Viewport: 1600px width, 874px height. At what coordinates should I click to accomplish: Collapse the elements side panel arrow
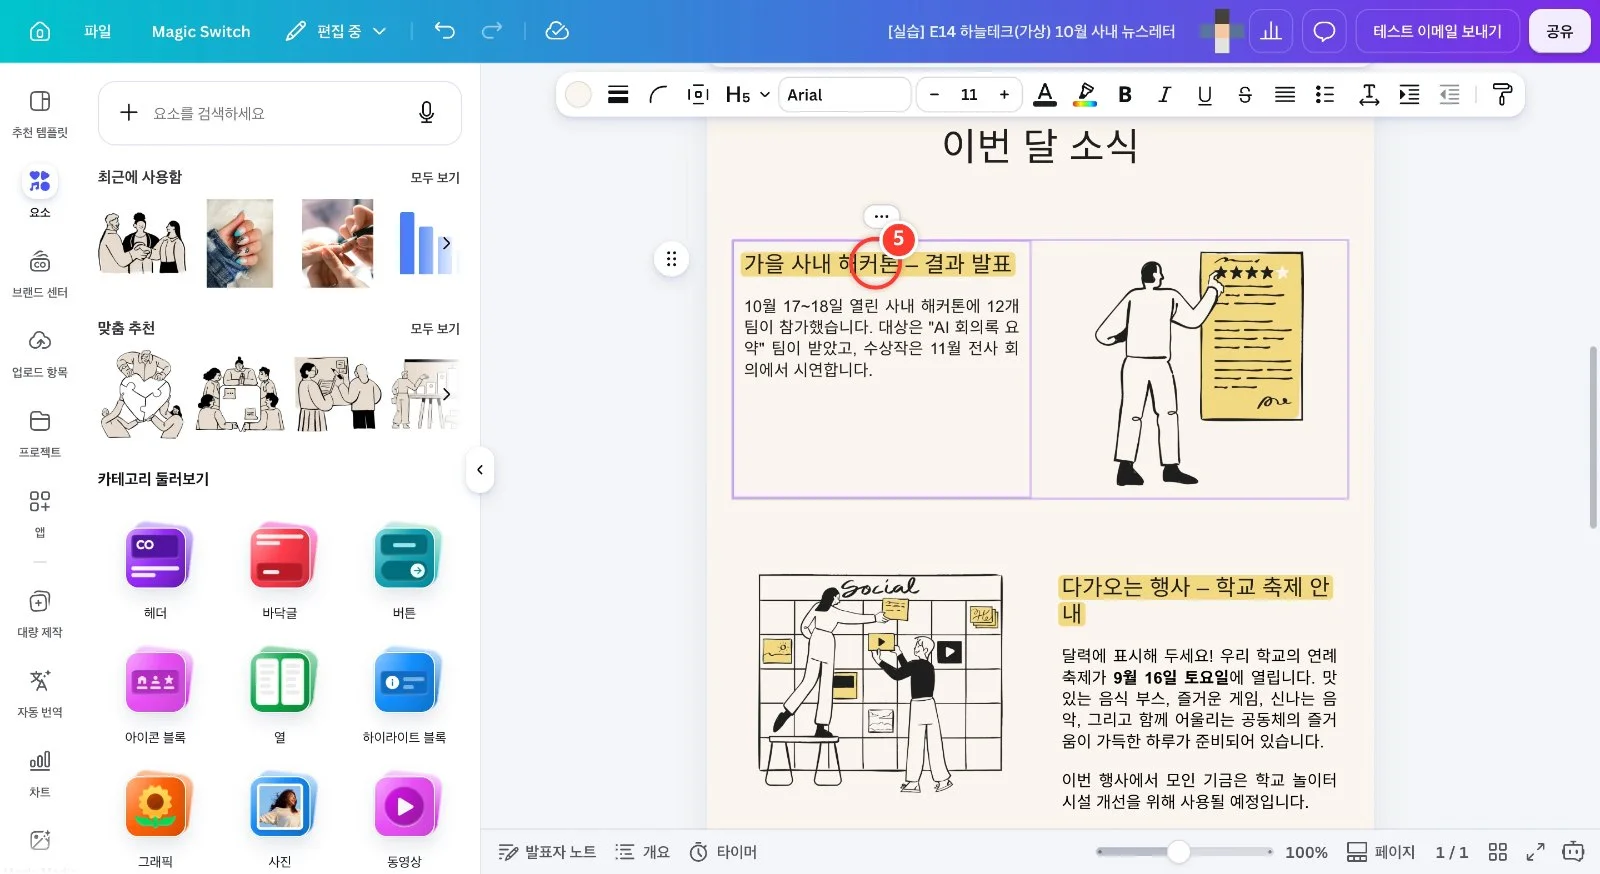pos(480,470)
